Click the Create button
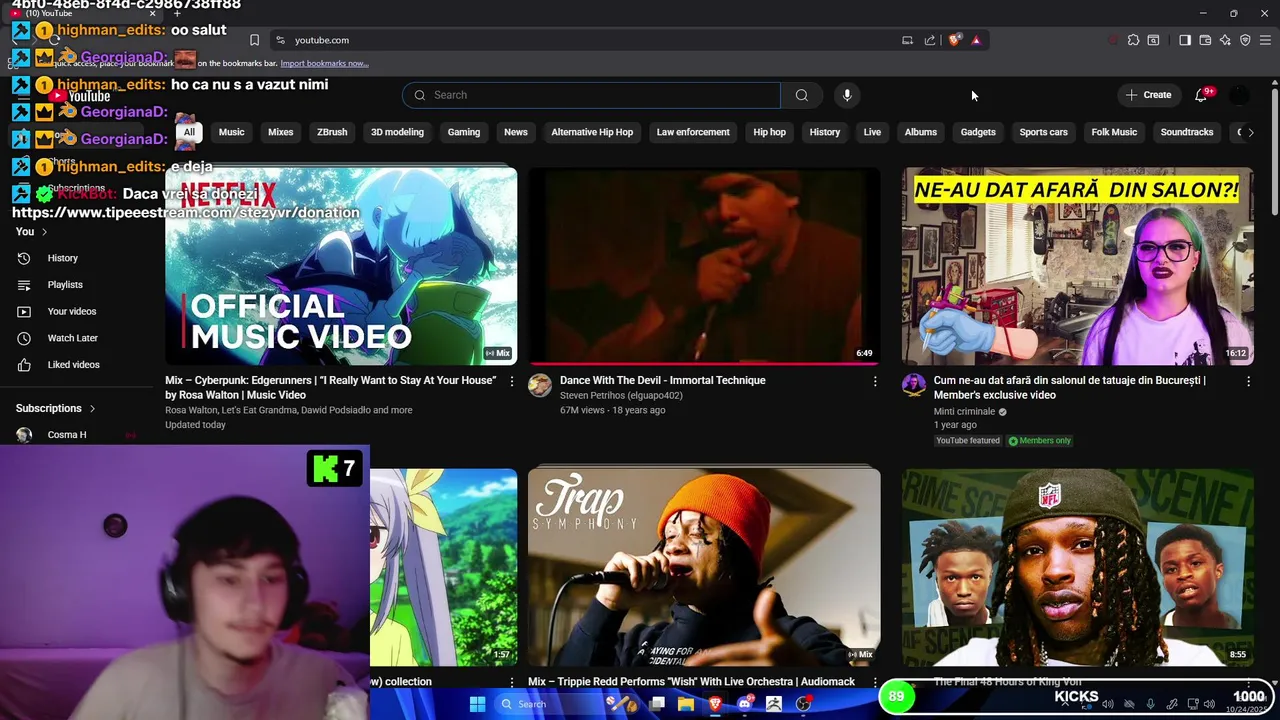Viewport: 1280px width, 720px height. [x=1148, y=95]
